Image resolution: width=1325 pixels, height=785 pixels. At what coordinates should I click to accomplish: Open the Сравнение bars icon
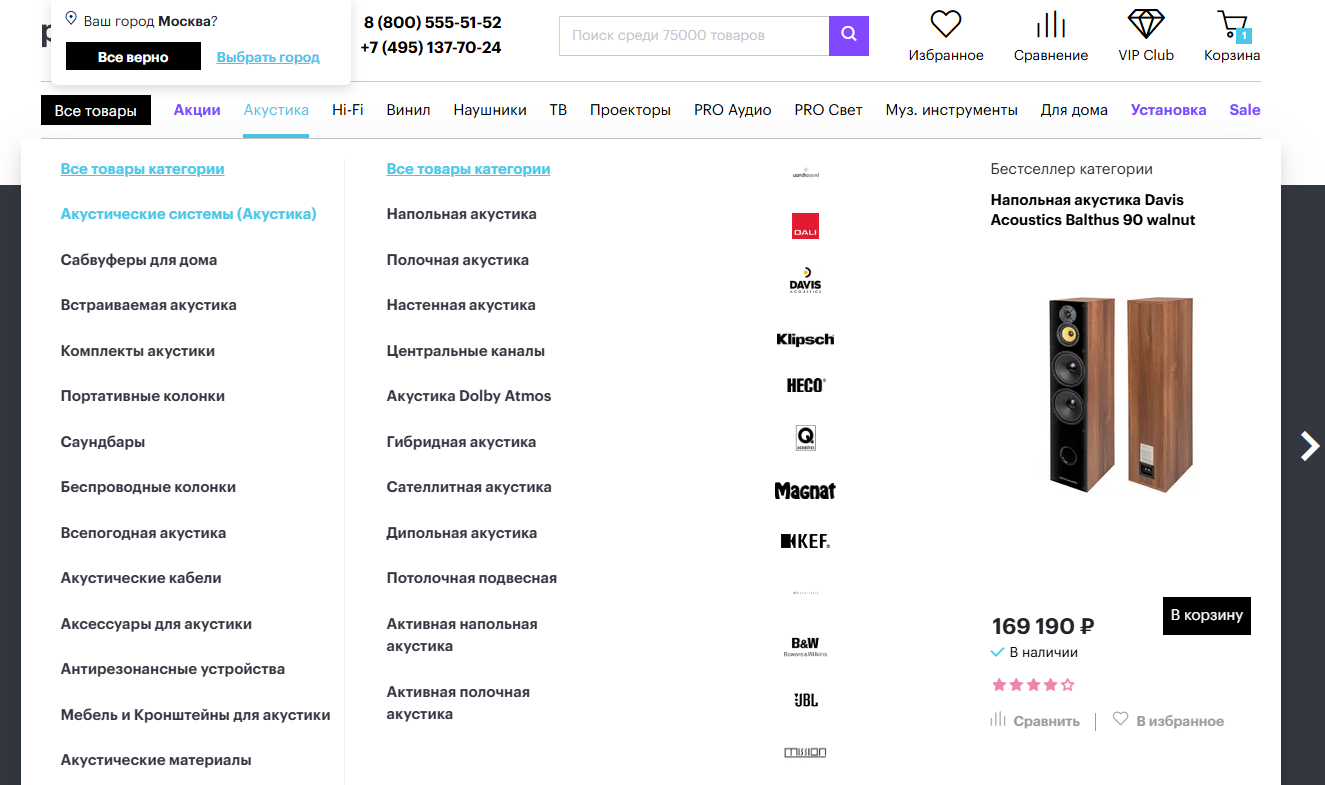(1050, 24)
